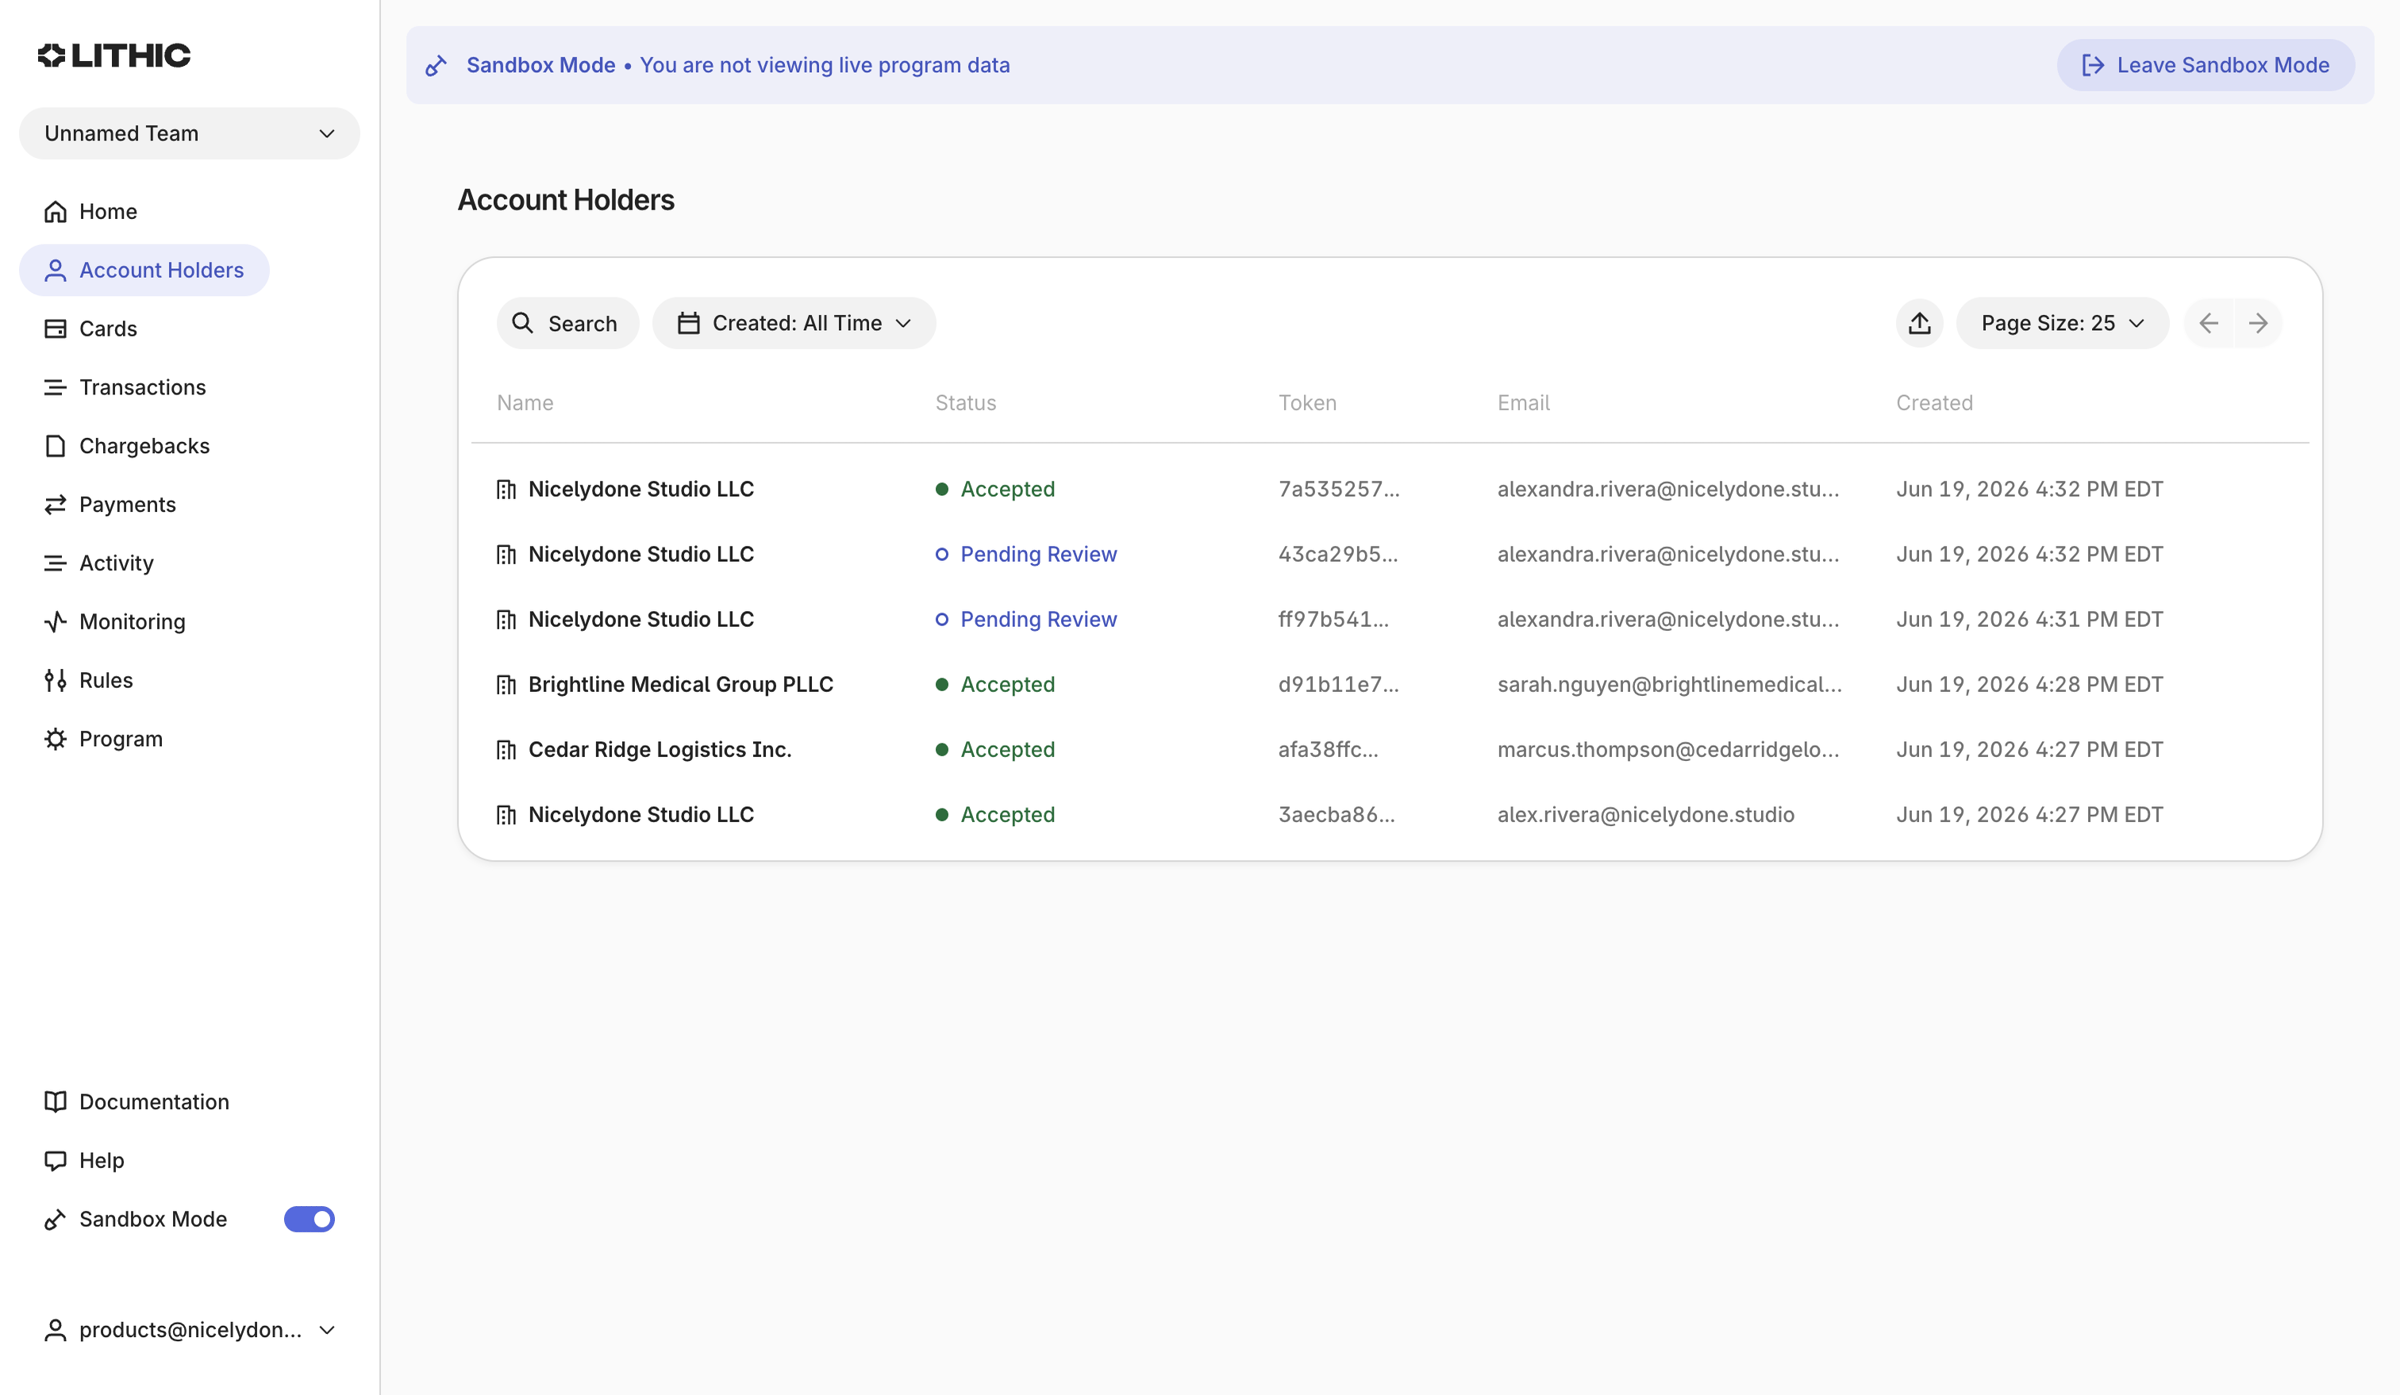Click Leave Sandbox Mode button
This screenshot has height=1395, width=2400.
point(2205,65)
